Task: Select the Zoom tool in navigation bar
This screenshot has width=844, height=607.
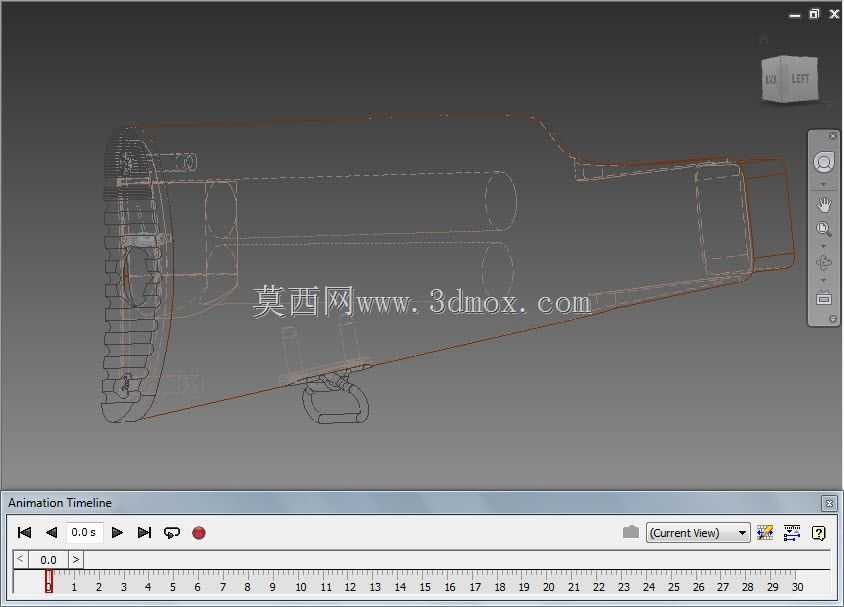Action: (x=823, y=230)
